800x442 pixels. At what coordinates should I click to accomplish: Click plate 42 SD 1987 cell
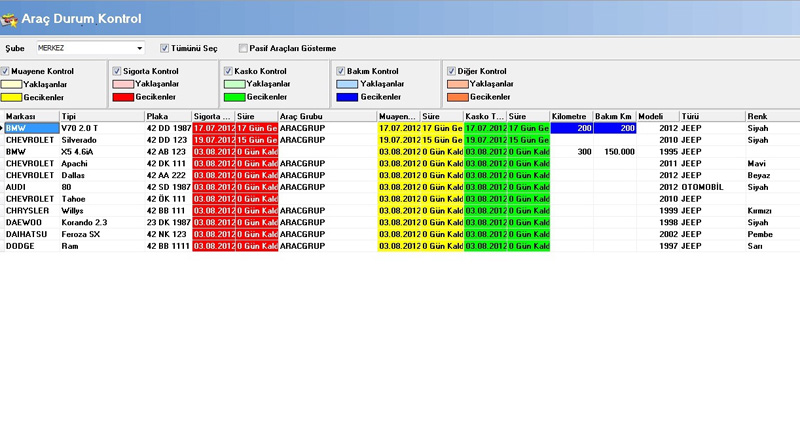pyautogui.click(x=168, y=187)
